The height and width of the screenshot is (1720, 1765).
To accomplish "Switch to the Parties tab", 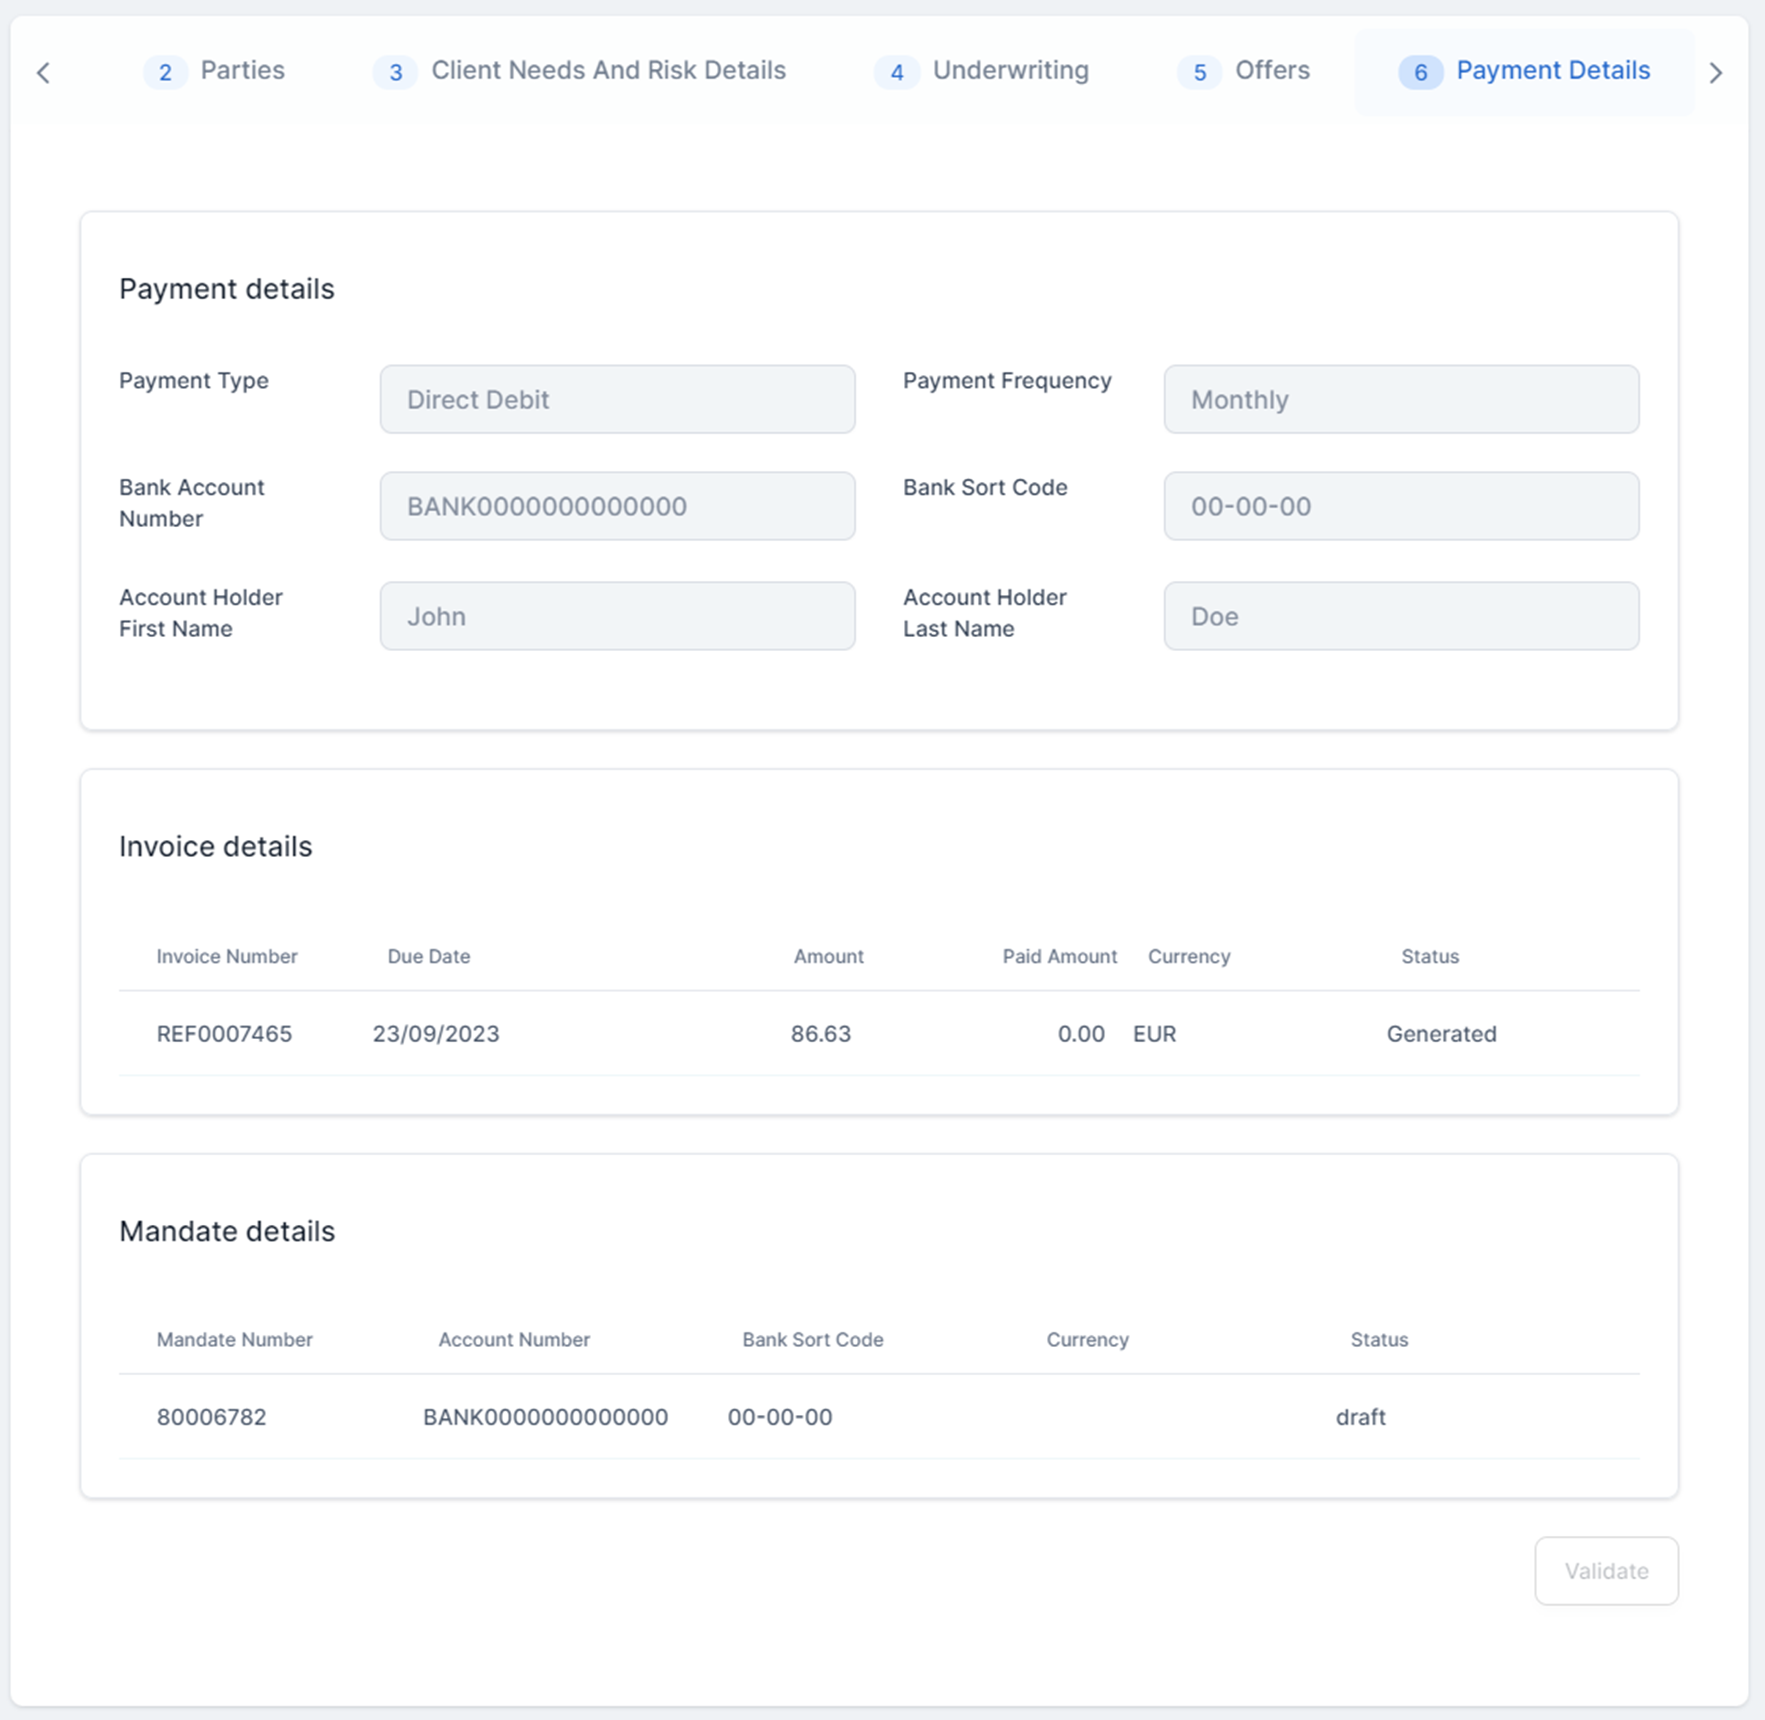I will click(x=242, y=71).
